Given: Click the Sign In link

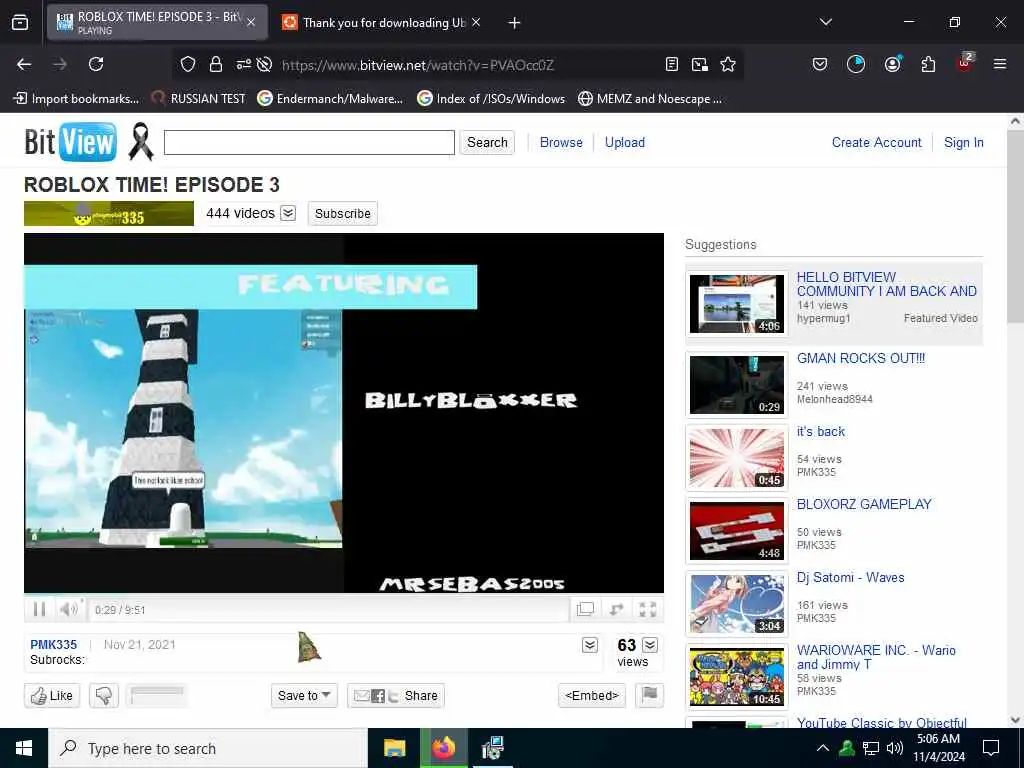Looking at the screenshot, I should (x=963, y=142).
